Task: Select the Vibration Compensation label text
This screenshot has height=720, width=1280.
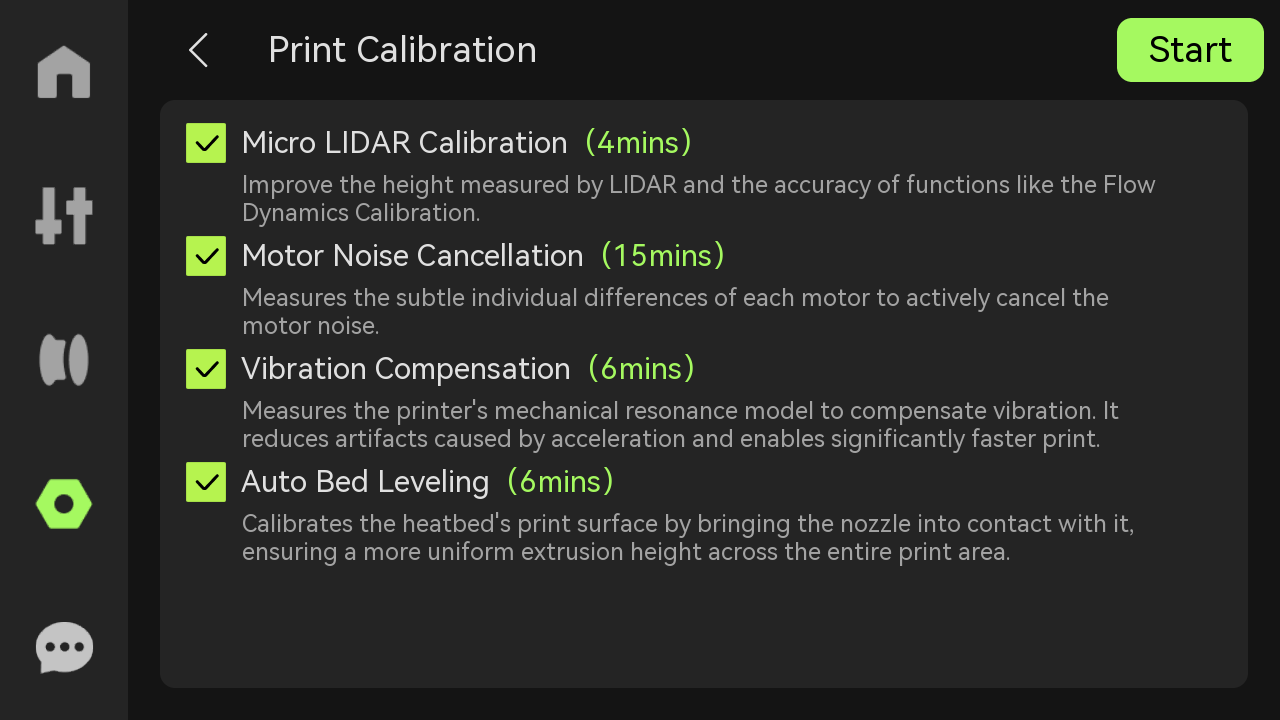Action: [406, 369]
